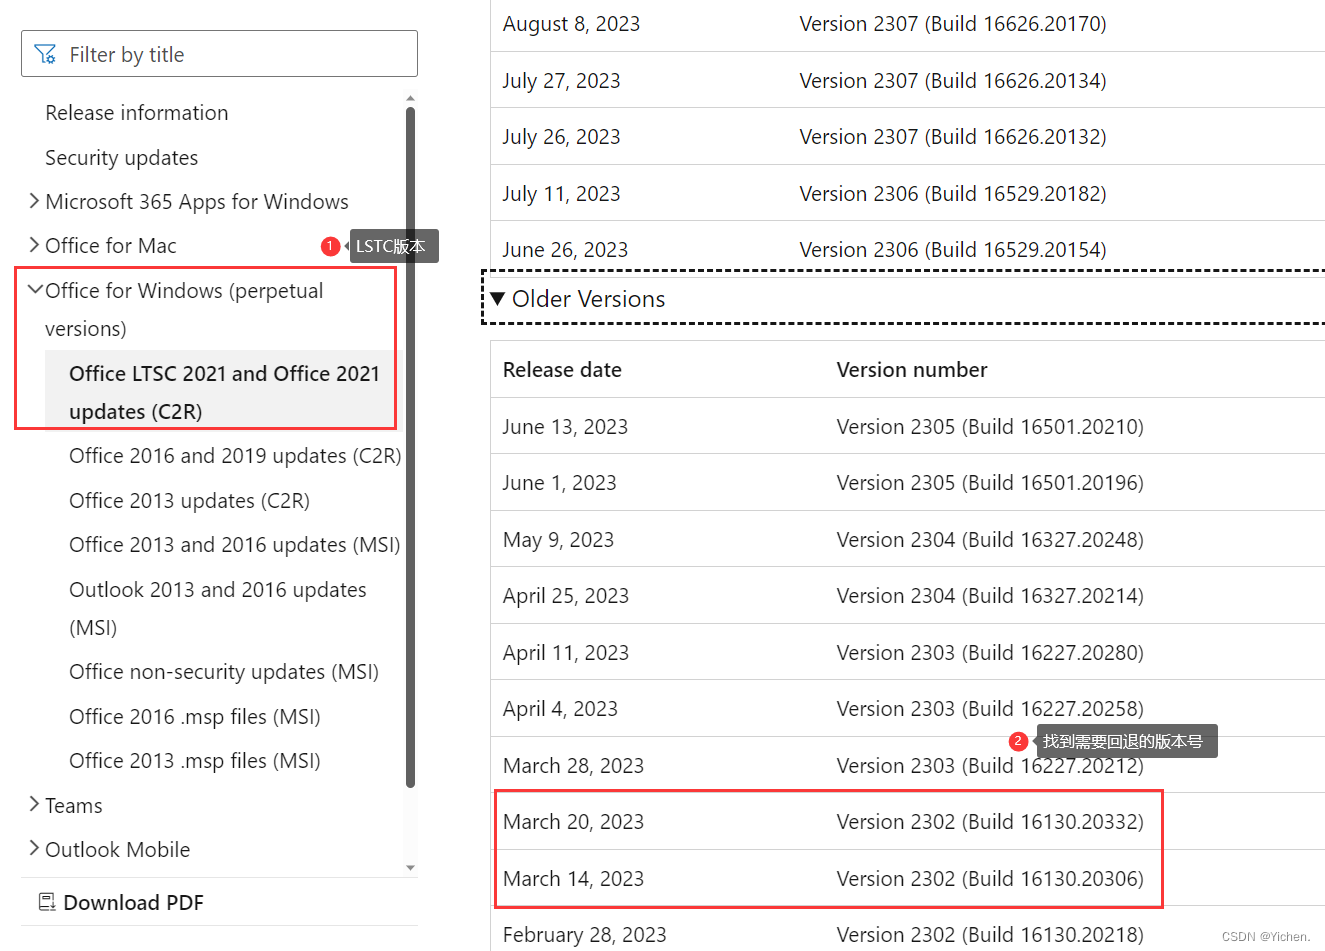Image resolution: width=1325 pixels, height=951 pixels.
Task: Collapse the Older Versions disclosure triangle
Action: pos(497,299)
